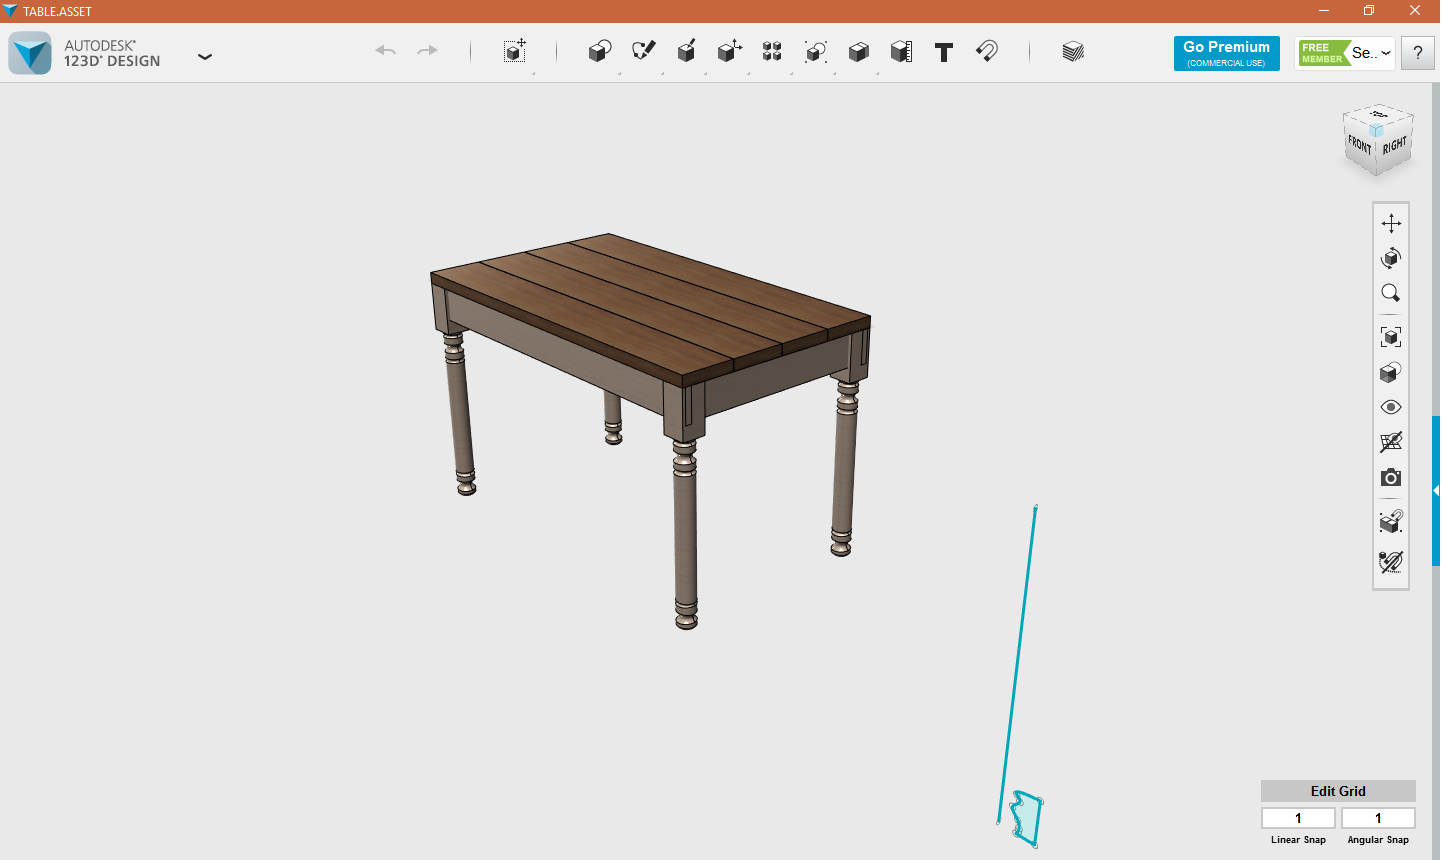The width and height of the screenshot is (1444, 860).
Task: Capture an image using the camera icon
Action: 1391,478
